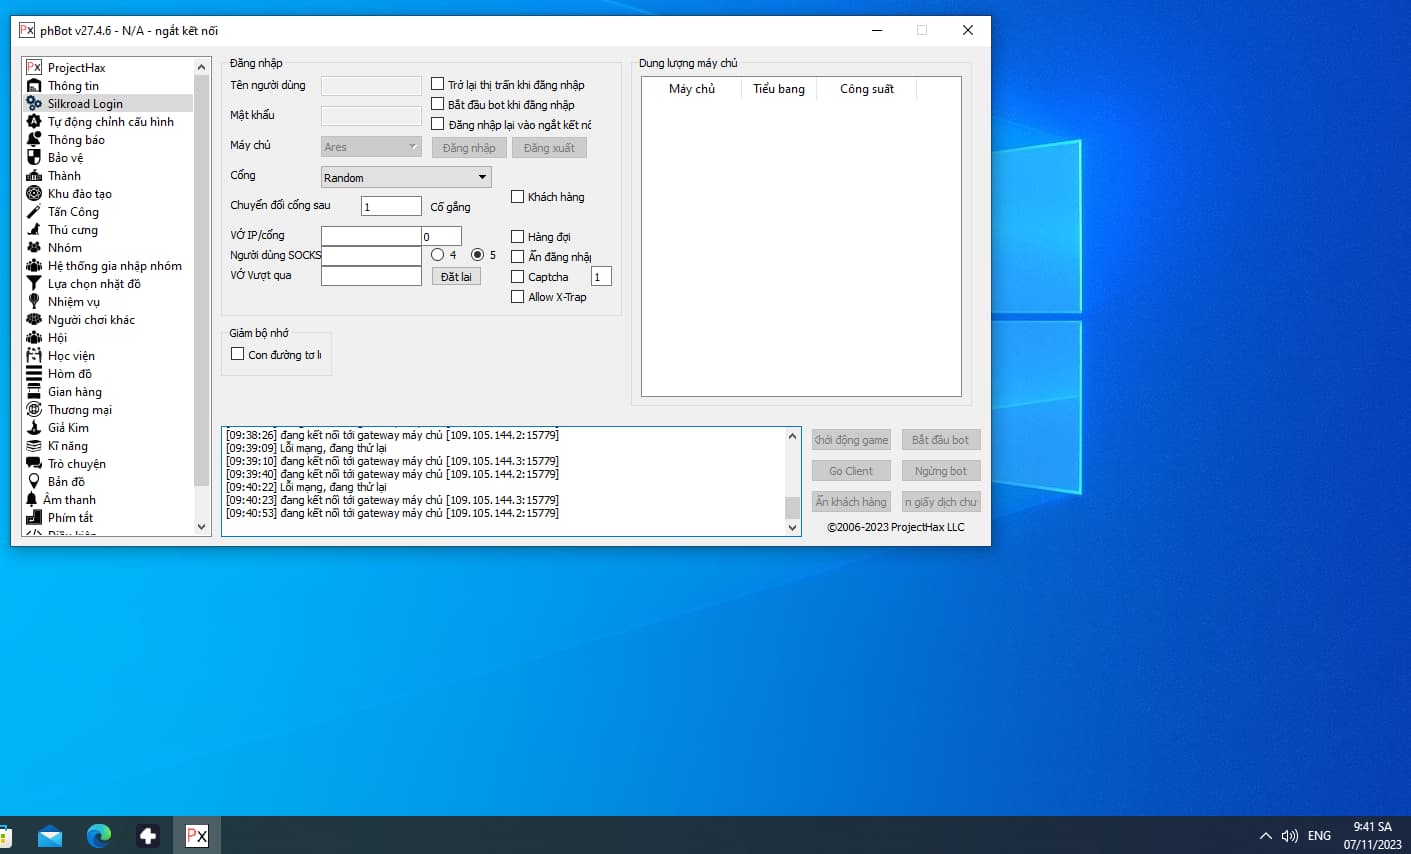
Task: Launch Microsoft Edge from the taskbar
Action: click(x=98, y=835)
